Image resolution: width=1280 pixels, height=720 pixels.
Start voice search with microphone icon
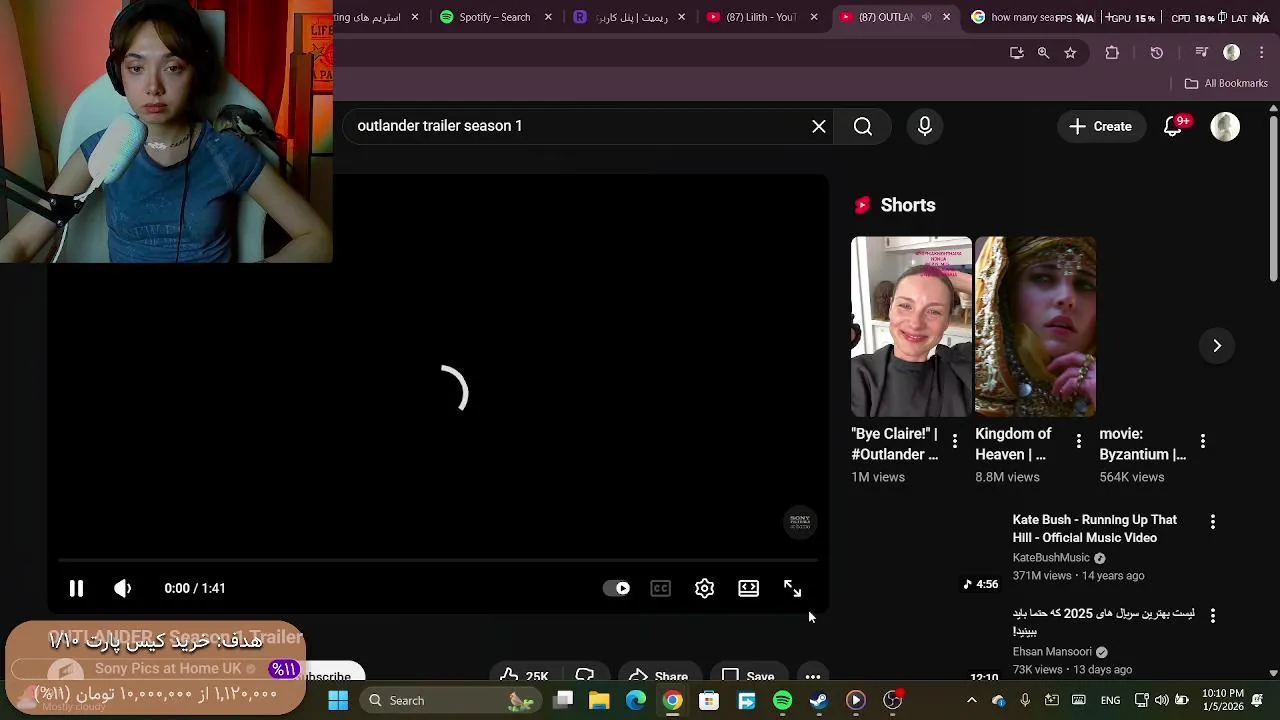click(x=925, y=126)
